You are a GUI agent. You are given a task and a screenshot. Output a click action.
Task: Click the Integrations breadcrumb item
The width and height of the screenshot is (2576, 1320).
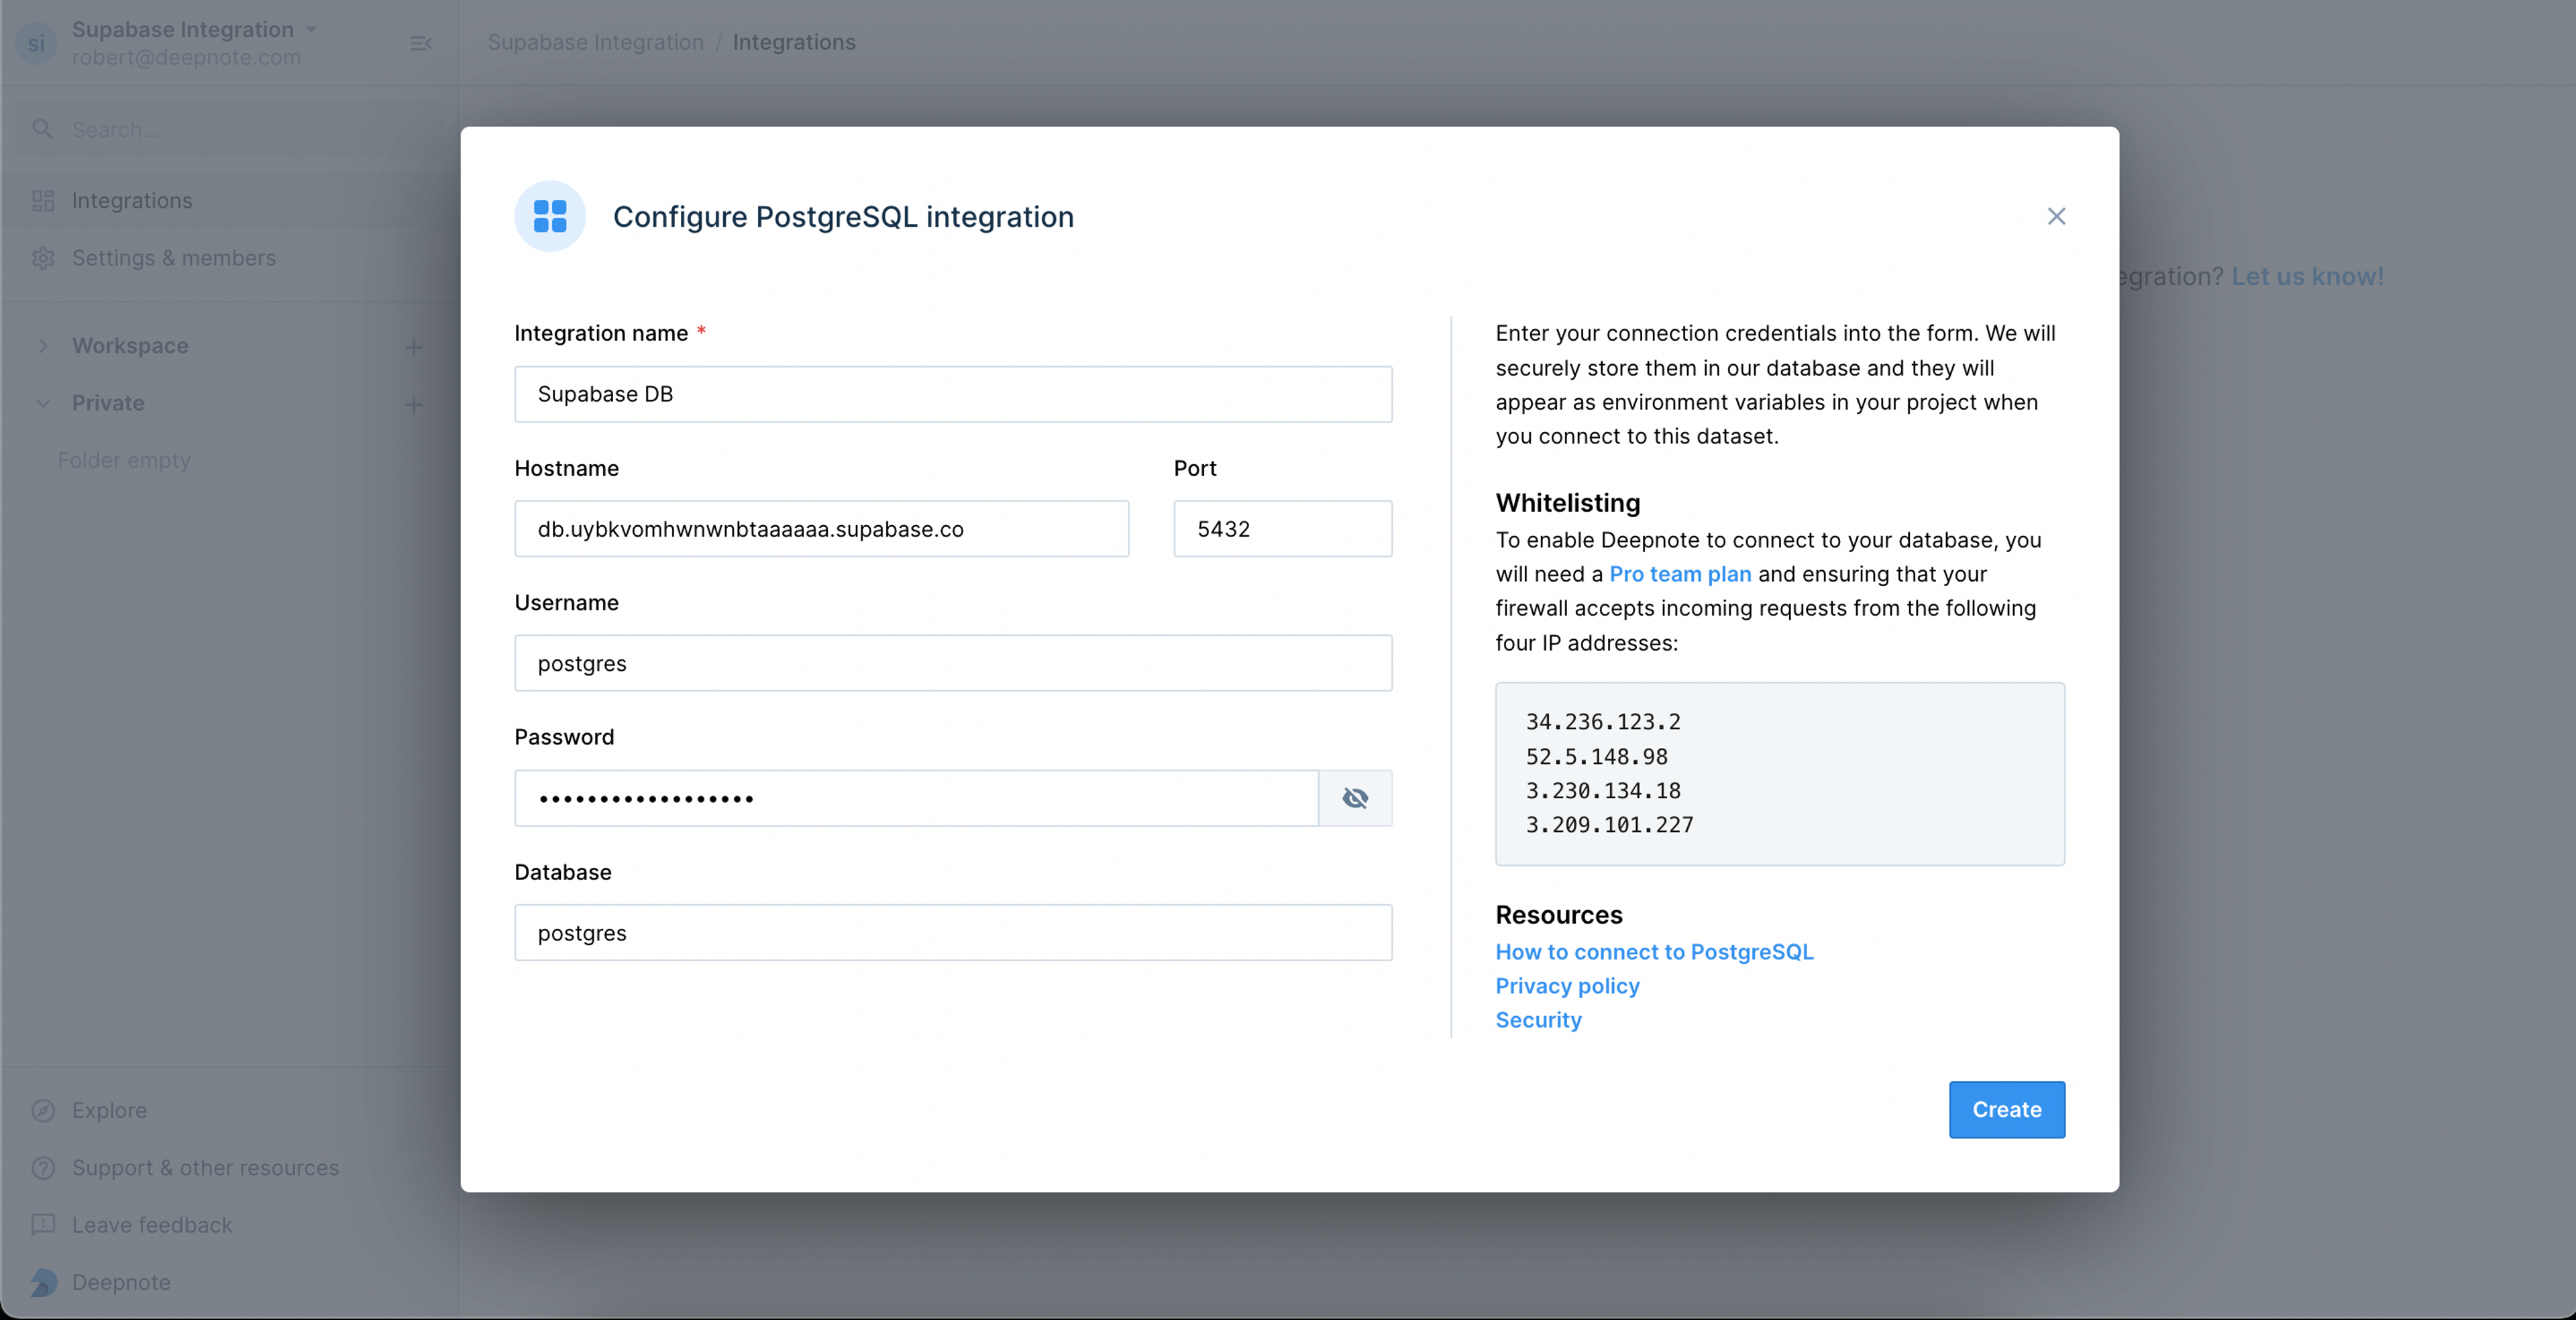tap(794, 42)
